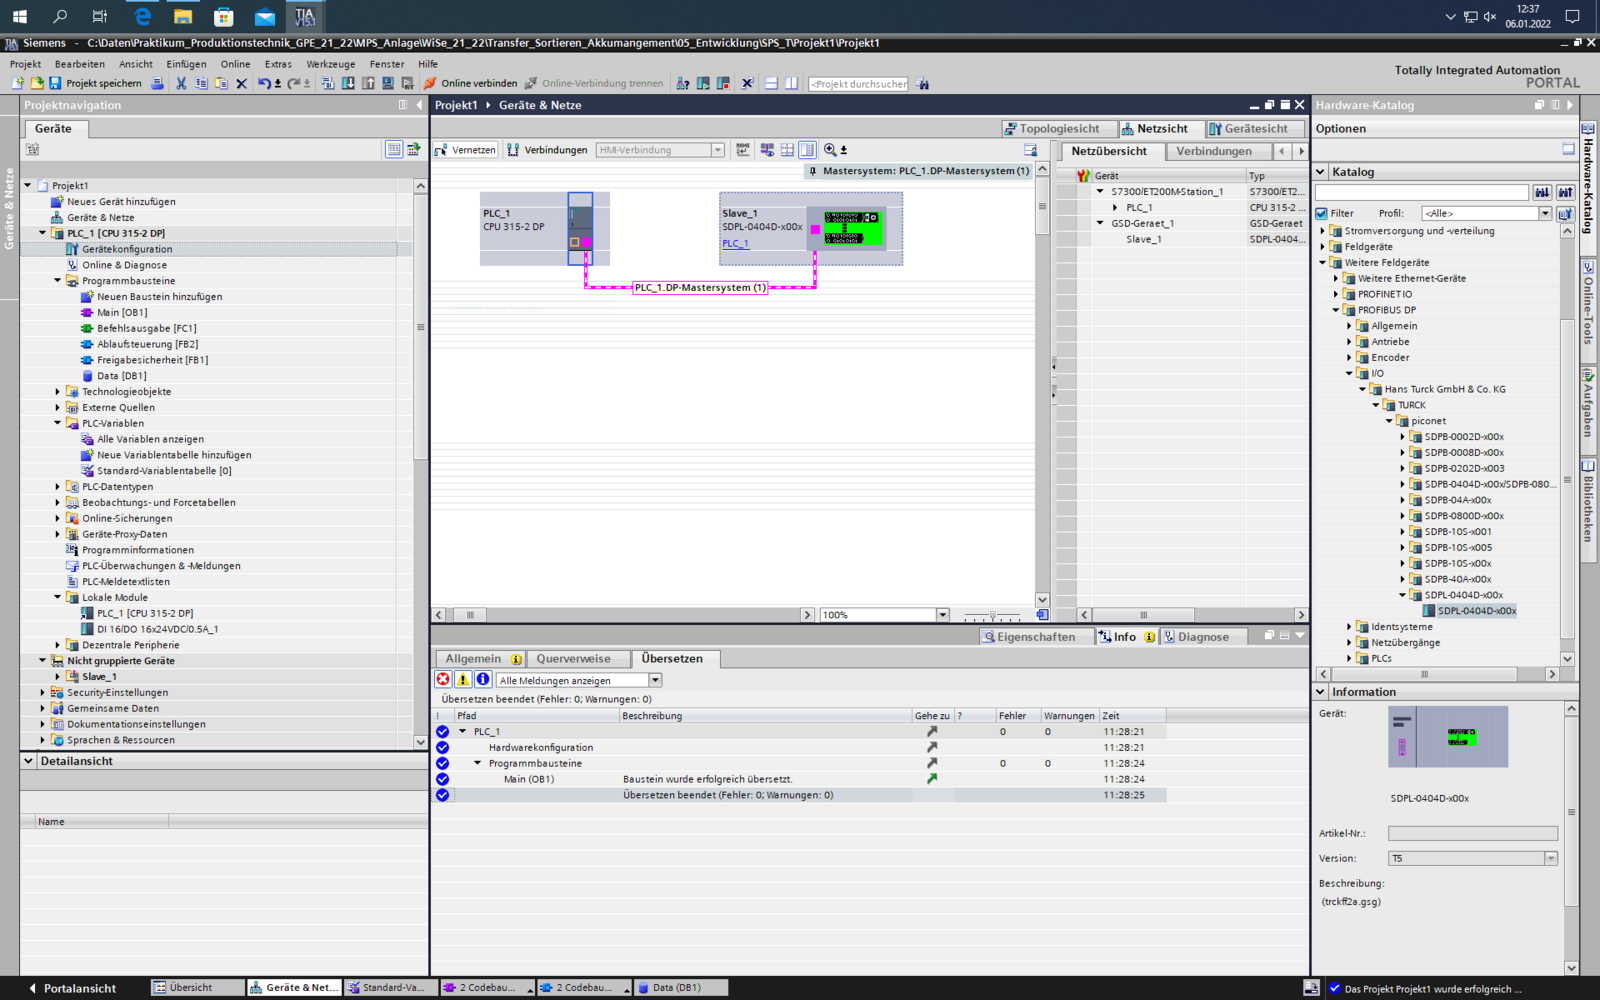Click the undo arrow in the toolbar
Viewport: 1600px width, 1000px height.
pyautogui.click(x=263, y=83)
